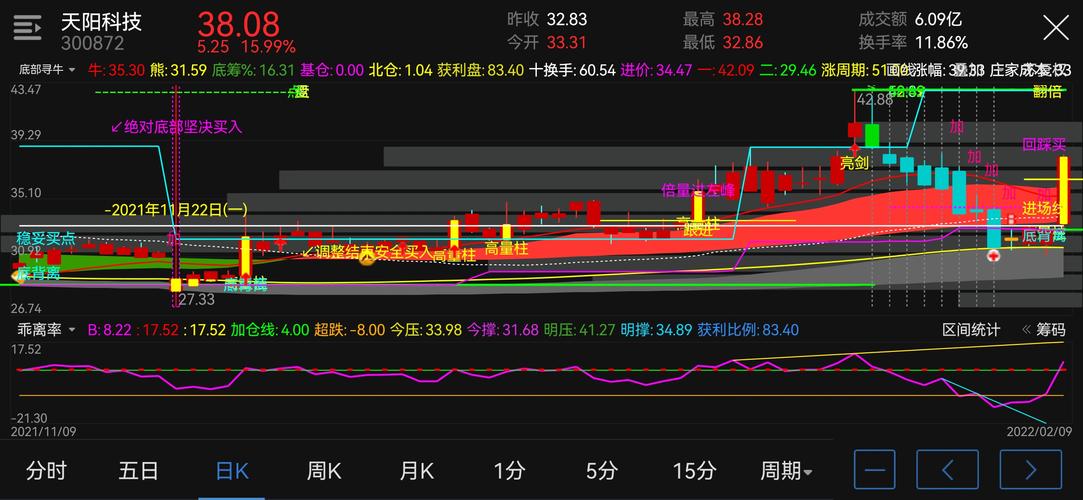
Task: Click low price label 27.33
Action: click(196, 300)
